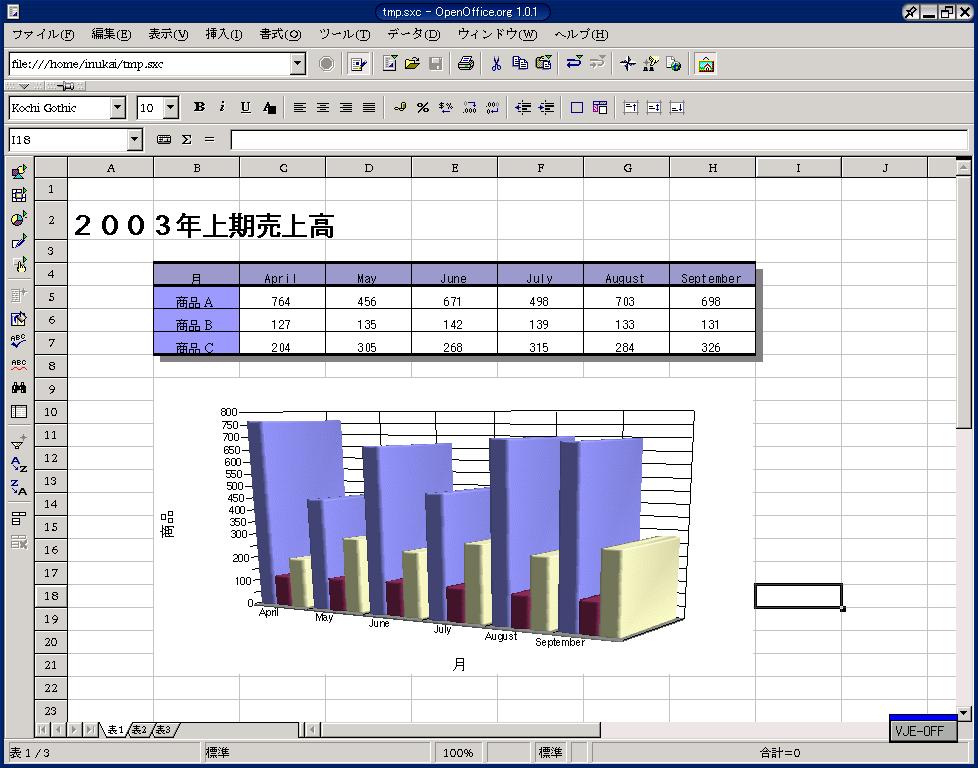Toggle italic text formatting
Image resolution: width=978 pixels, height=768 pixels.
pos(222,108)
